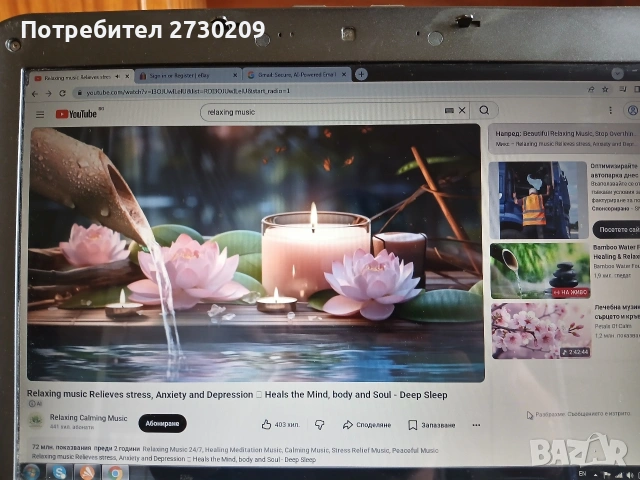Click the browser back arrow
Screen dimensions: 640x480
point(35,94)
